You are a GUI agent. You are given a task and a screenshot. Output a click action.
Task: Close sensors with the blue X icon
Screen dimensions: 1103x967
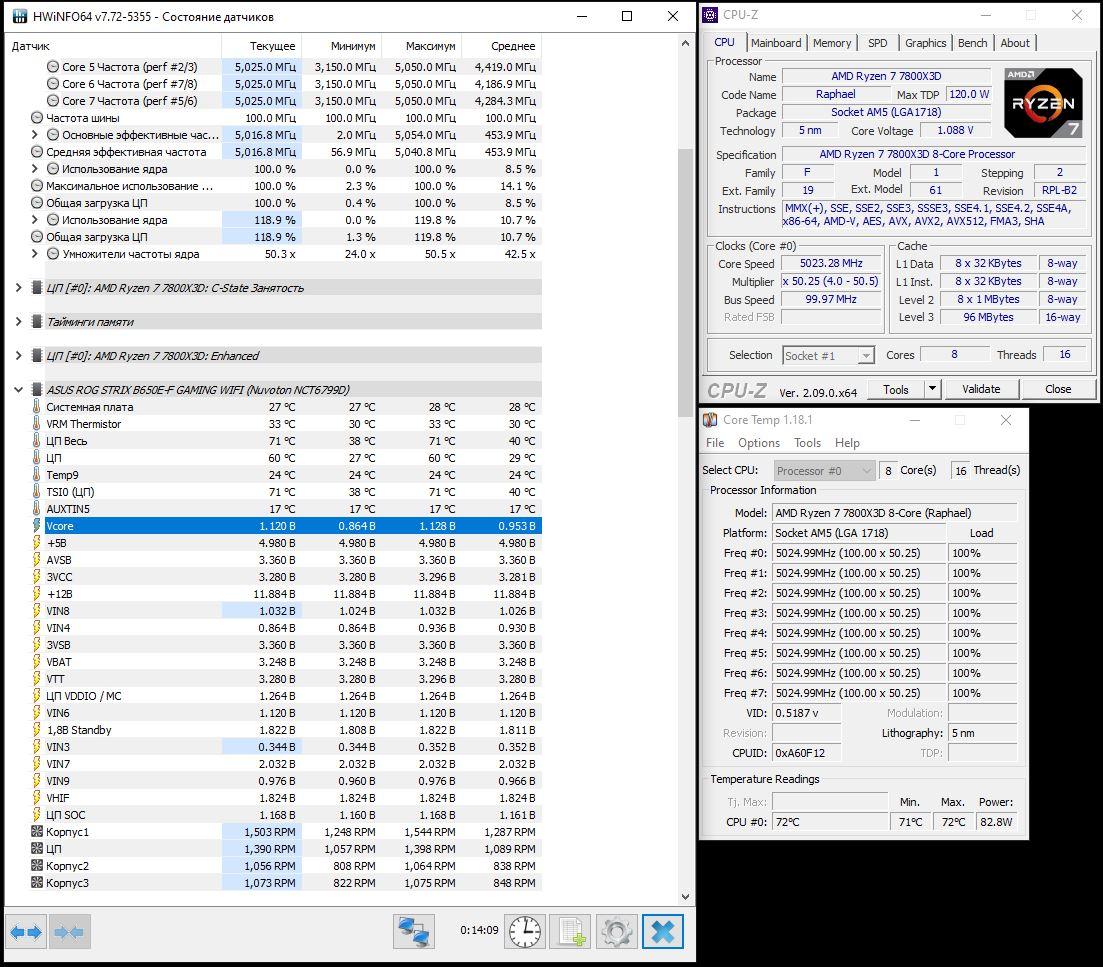[662, 931]
